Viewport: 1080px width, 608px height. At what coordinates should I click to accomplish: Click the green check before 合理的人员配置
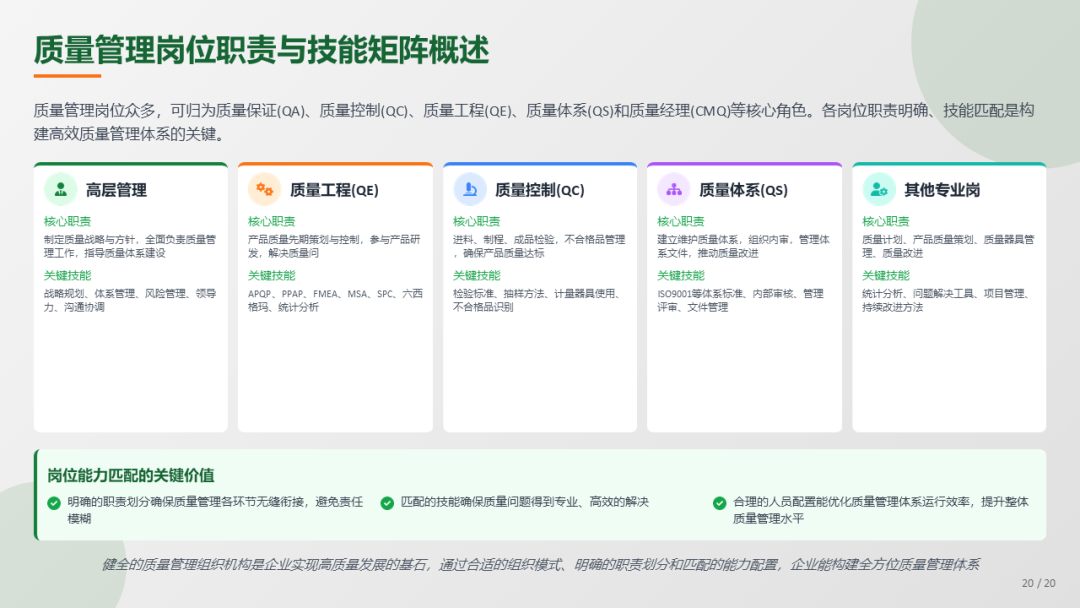click(x=719, y=502)
